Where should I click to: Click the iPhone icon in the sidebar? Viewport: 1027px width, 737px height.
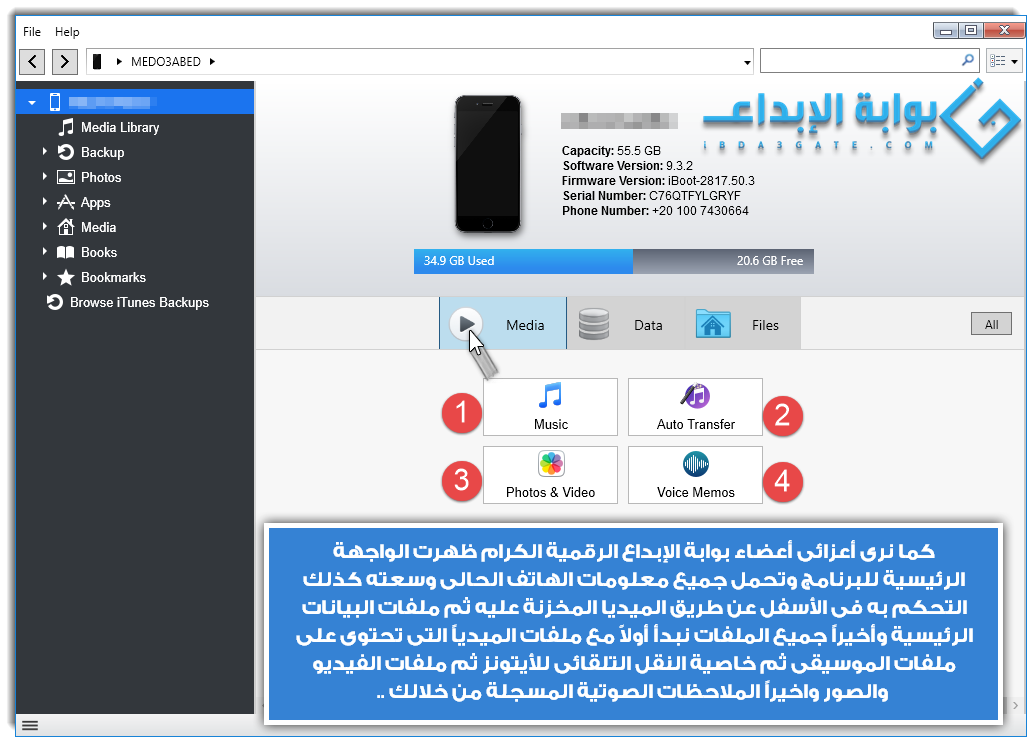(55, 102)
